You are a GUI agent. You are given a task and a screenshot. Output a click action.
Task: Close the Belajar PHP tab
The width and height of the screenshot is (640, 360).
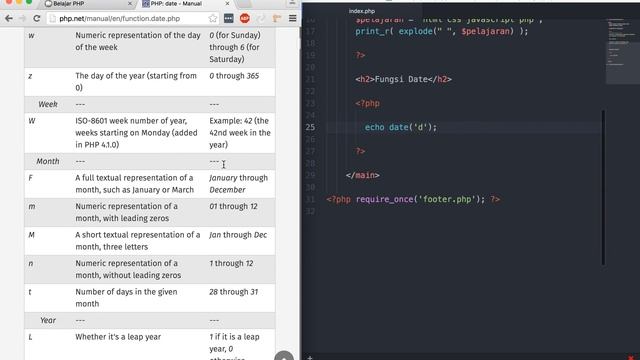click(x=130, y=4)
